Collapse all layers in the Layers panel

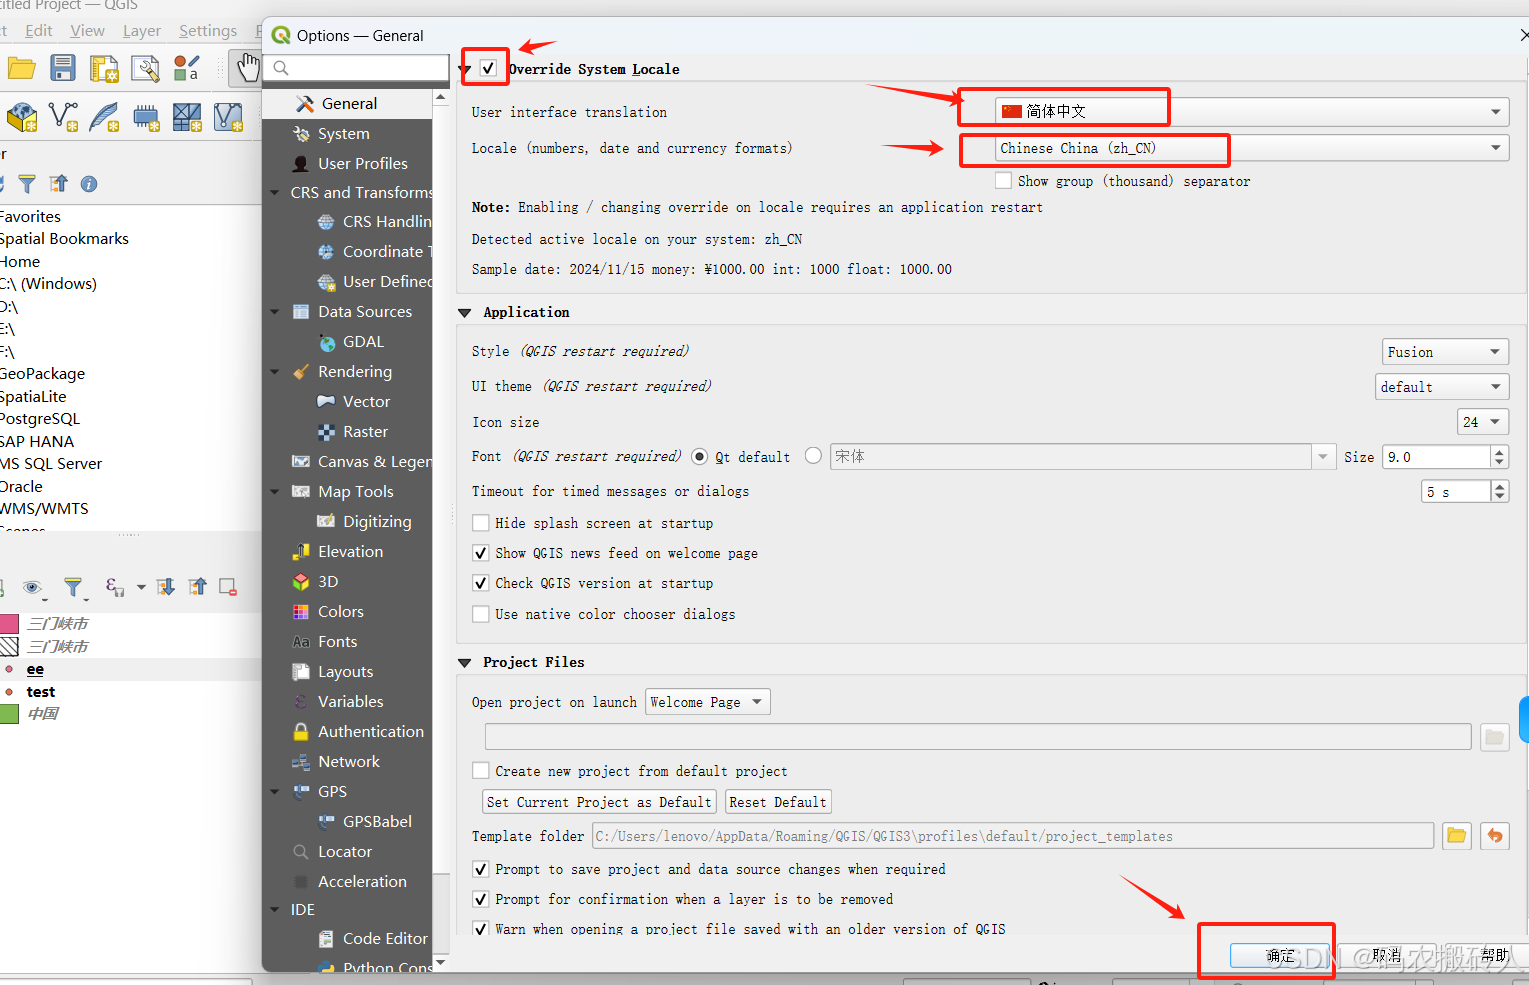point(198,587)
